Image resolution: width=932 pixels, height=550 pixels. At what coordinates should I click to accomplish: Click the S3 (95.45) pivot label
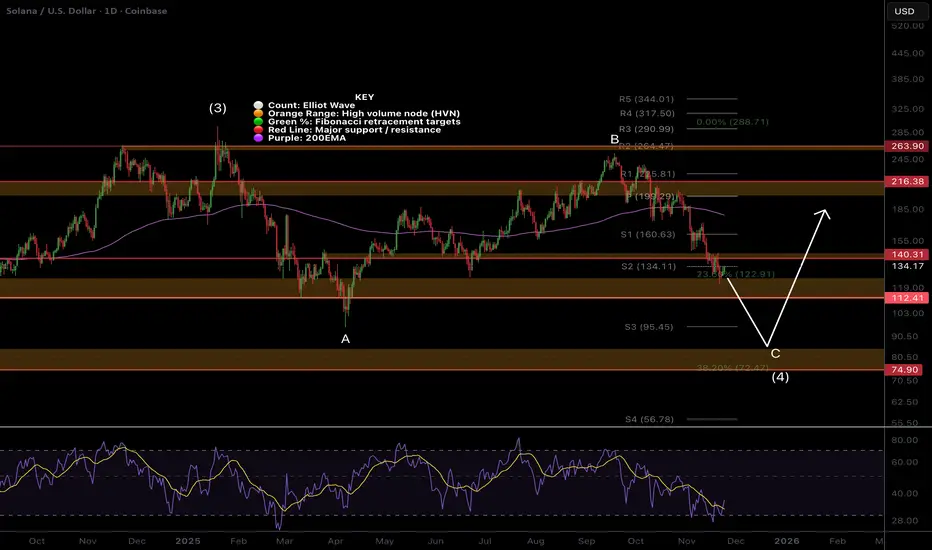tap(648, 327)
